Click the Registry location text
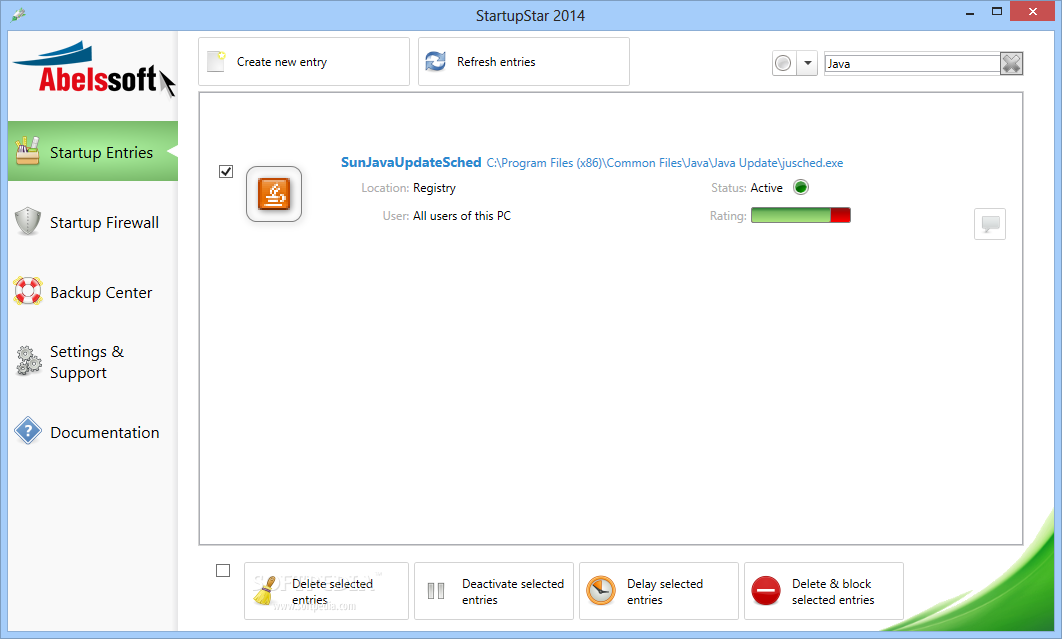1062x639 pixels. tap(434, 188)
